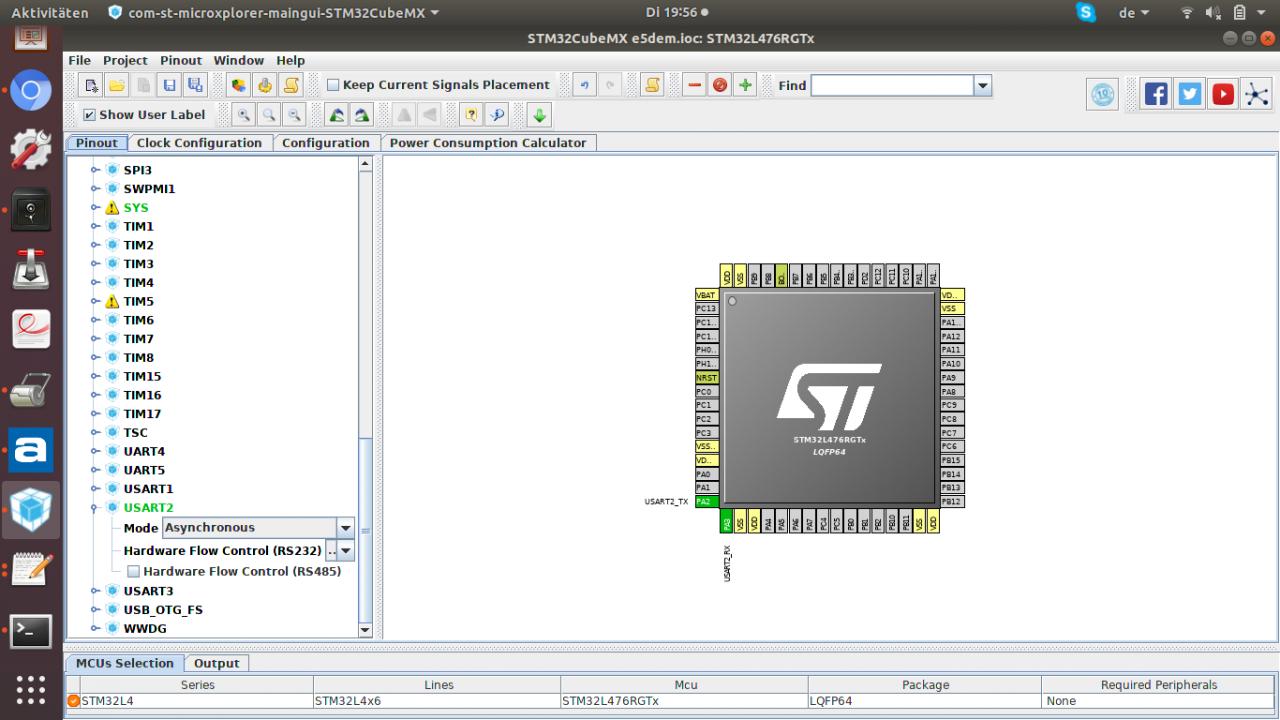The image size is (1280, 720).
Task: Open the ST Twitter page icon
Action: pyautogui.click(x=1190, y=94)
